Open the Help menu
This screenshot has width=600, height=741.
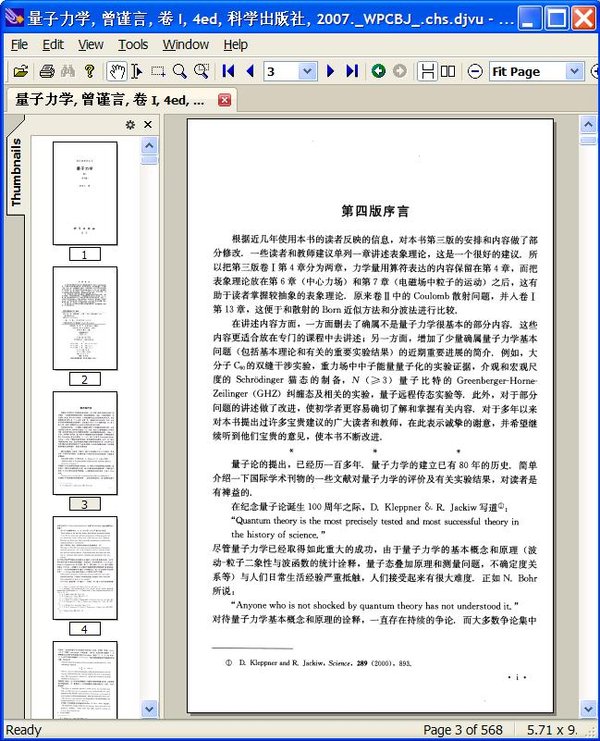(x=235, y=44)
